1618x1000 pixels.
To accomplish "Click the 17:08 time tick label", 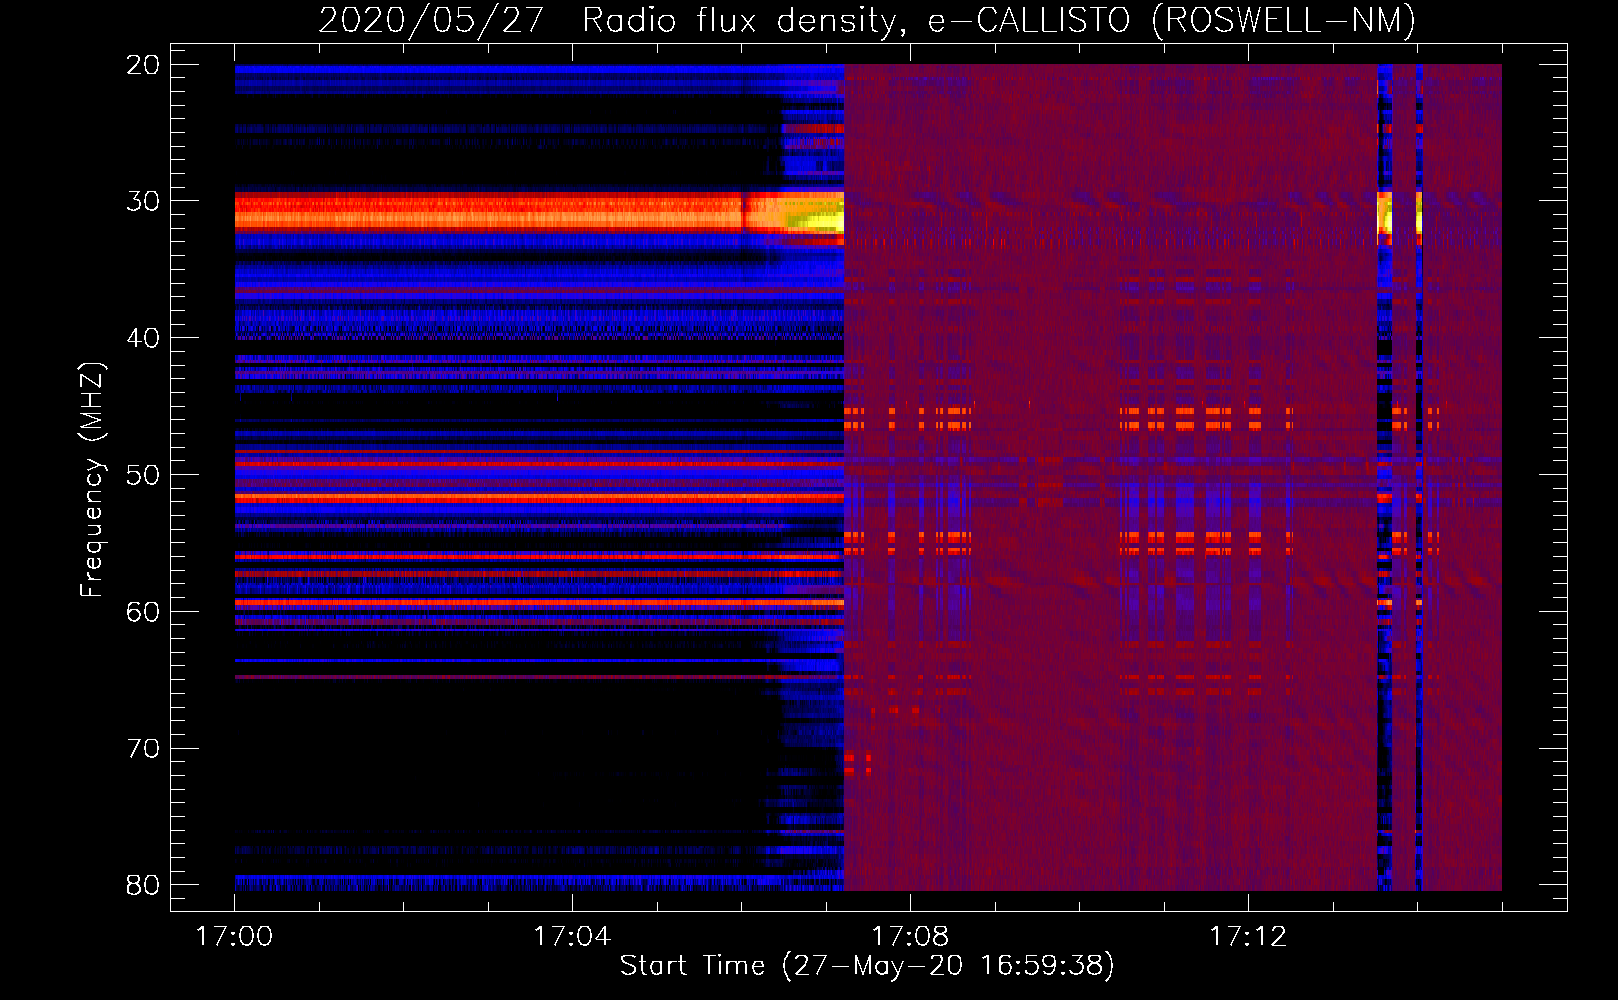I will [910, 937].
